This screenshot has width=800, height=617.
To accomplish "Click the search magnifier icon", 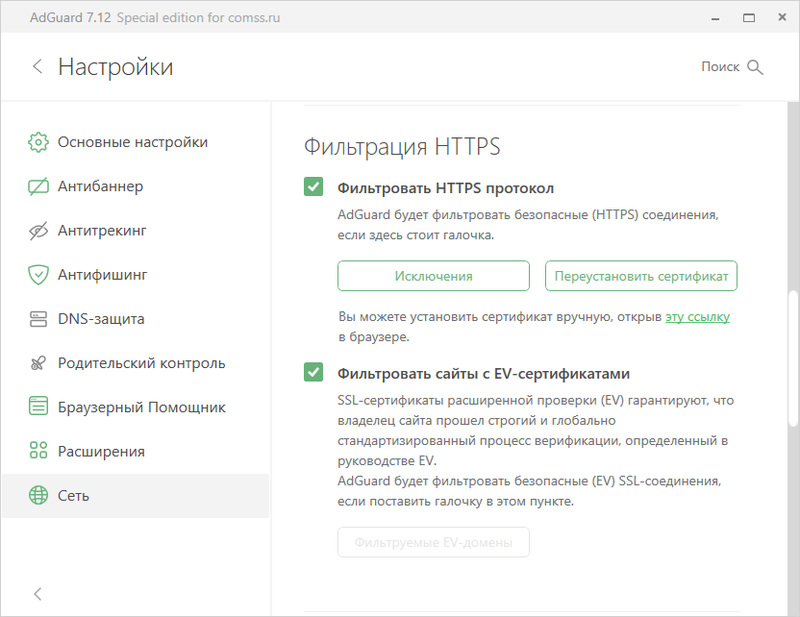I will (x=755, y=67).
